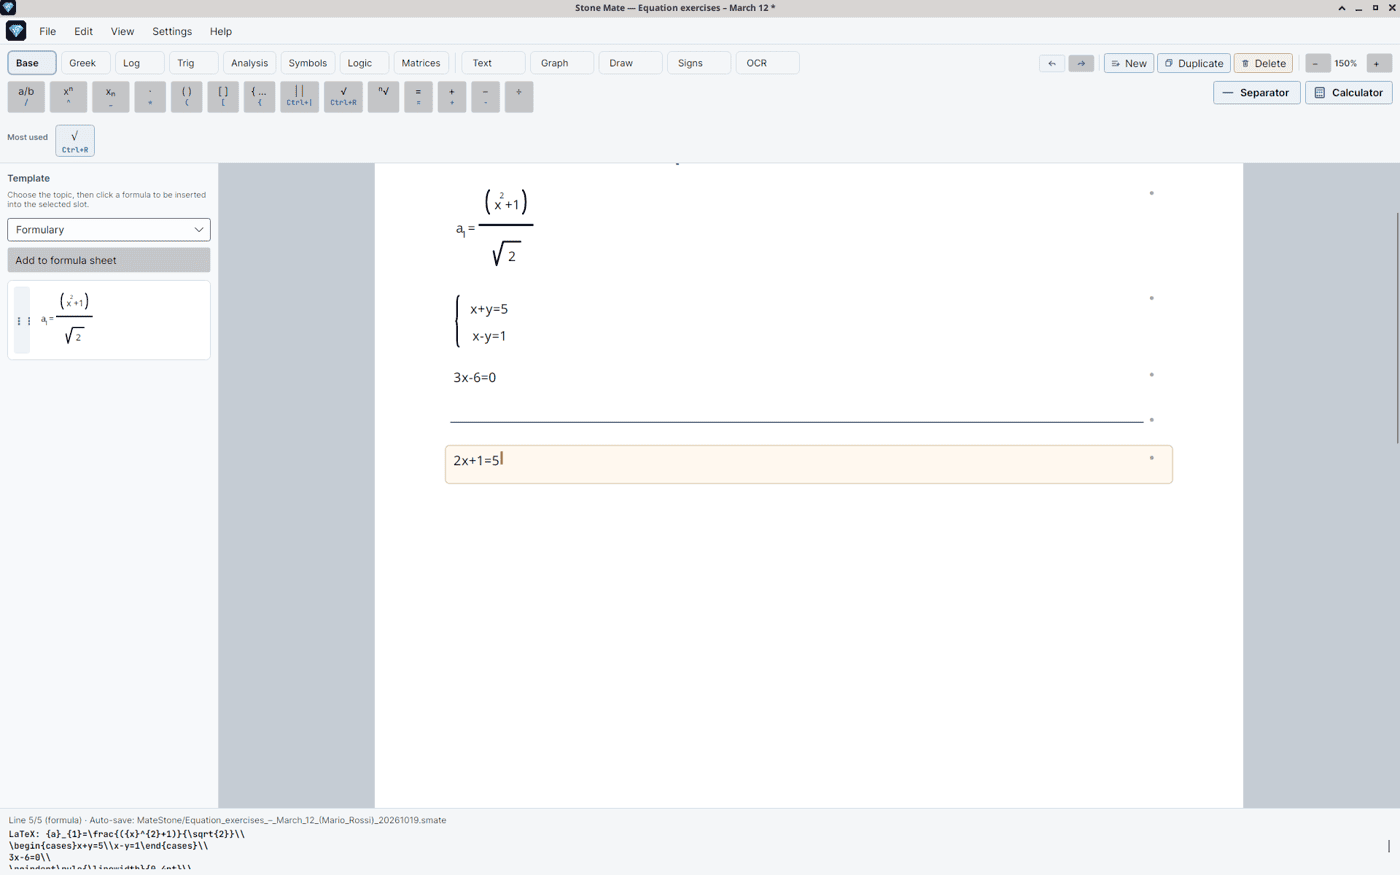Click the dot marker beside the separator line

tap(1152, 420)
